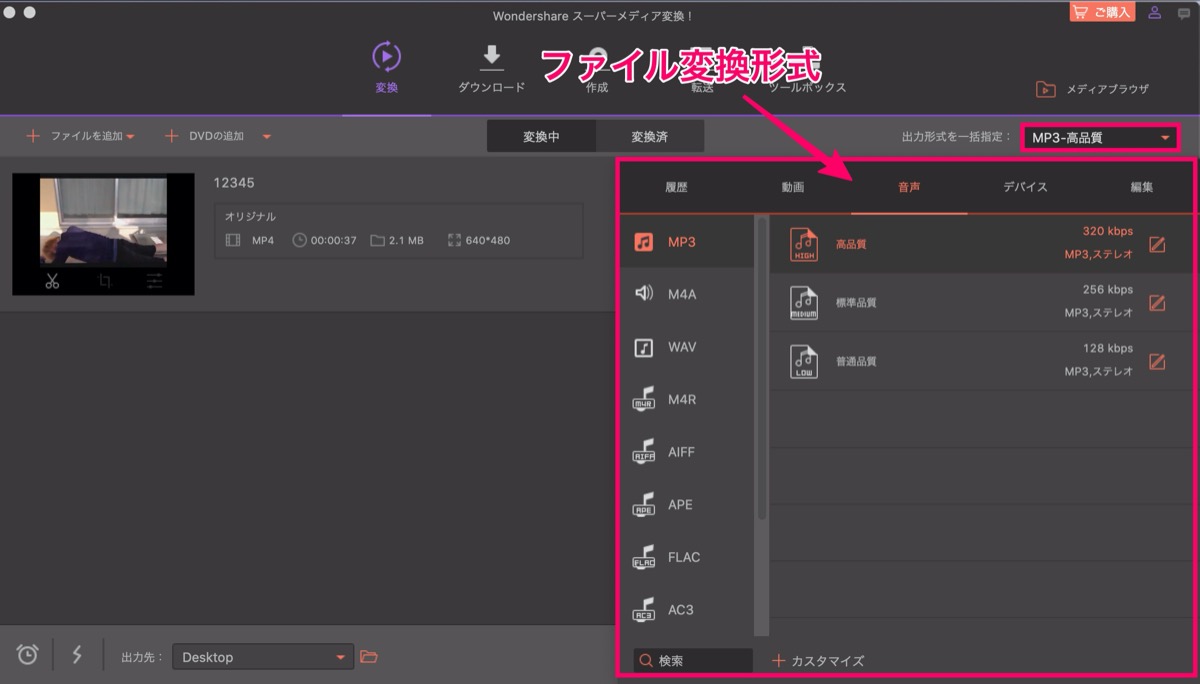Open the MP3-高品質 output format dropdown
The height and width of the screenshot is (684, 1200).
[x=1099, y=138]
